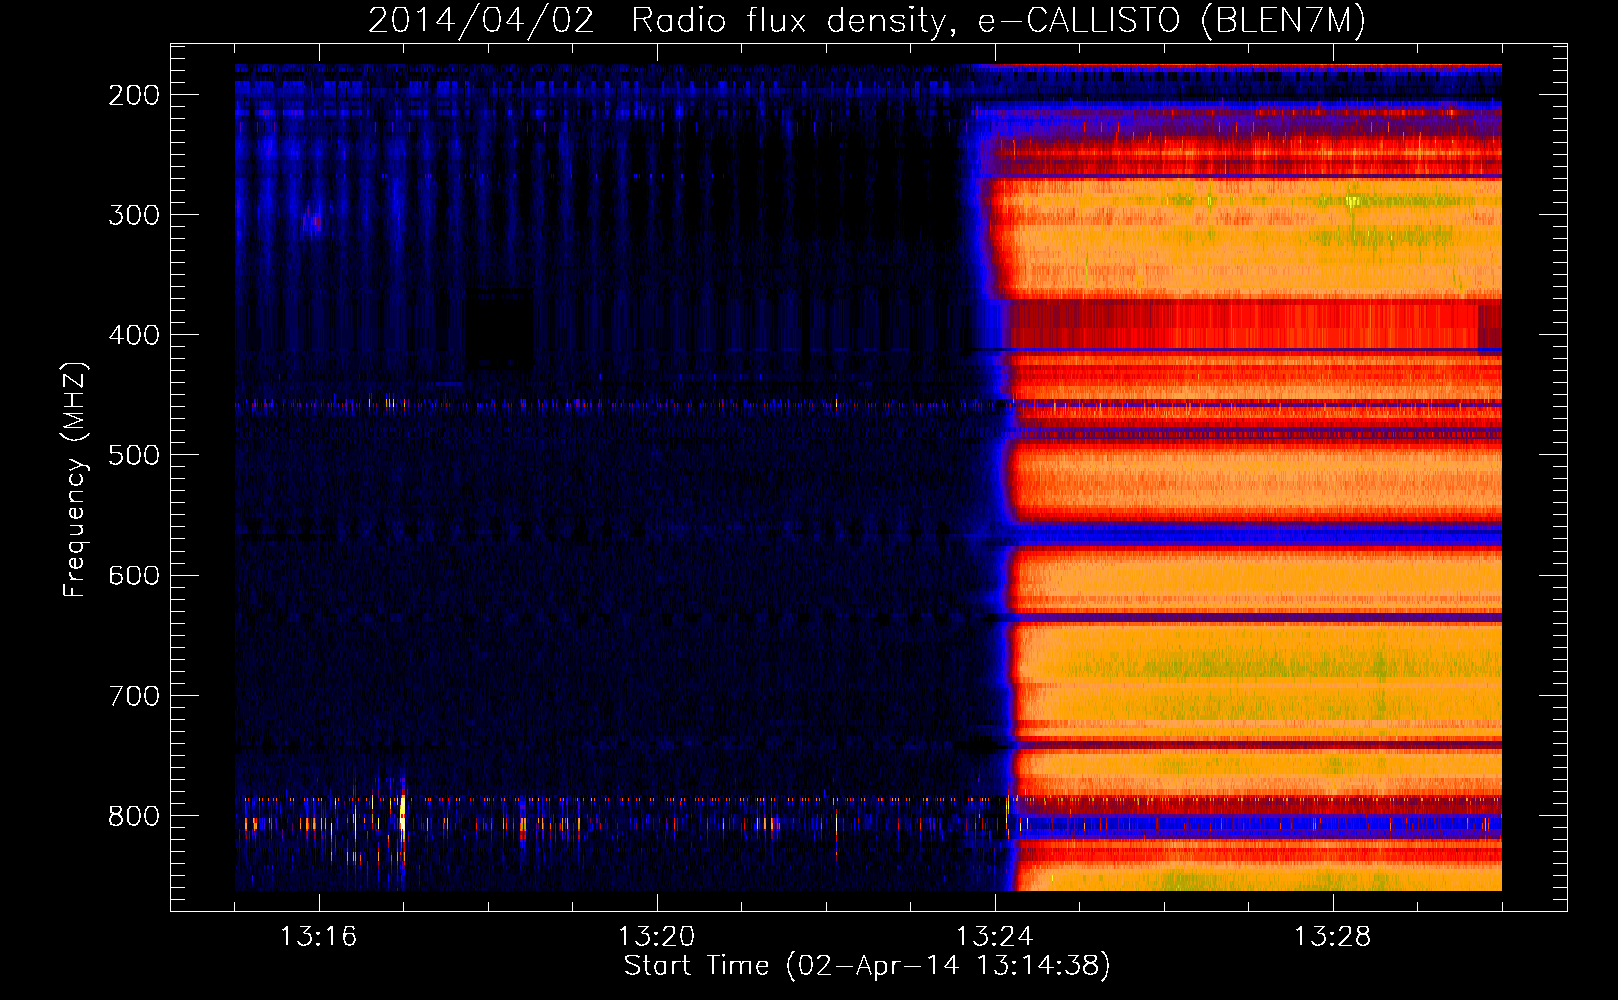1618x1000 pixels.
Task: Click the 300 frequency tick label
Action: (134, 215)
